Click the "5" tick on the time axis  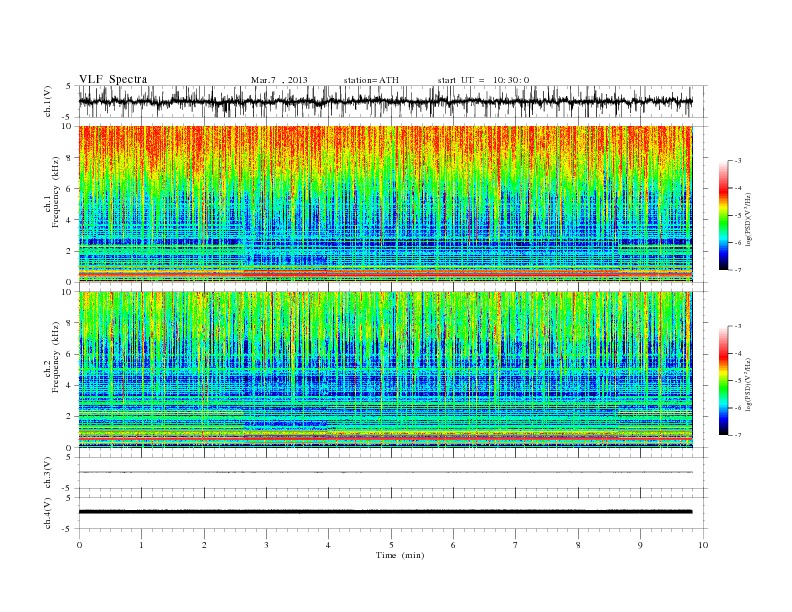[x=391, y=545]
